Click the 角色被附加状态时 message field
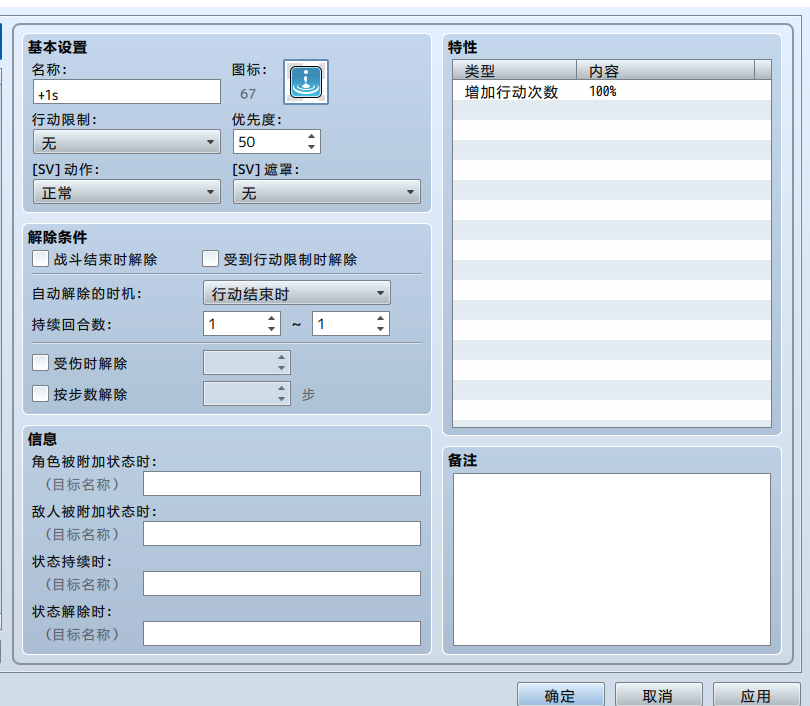Viewport: 810px width, 706px height. [282, 483]
